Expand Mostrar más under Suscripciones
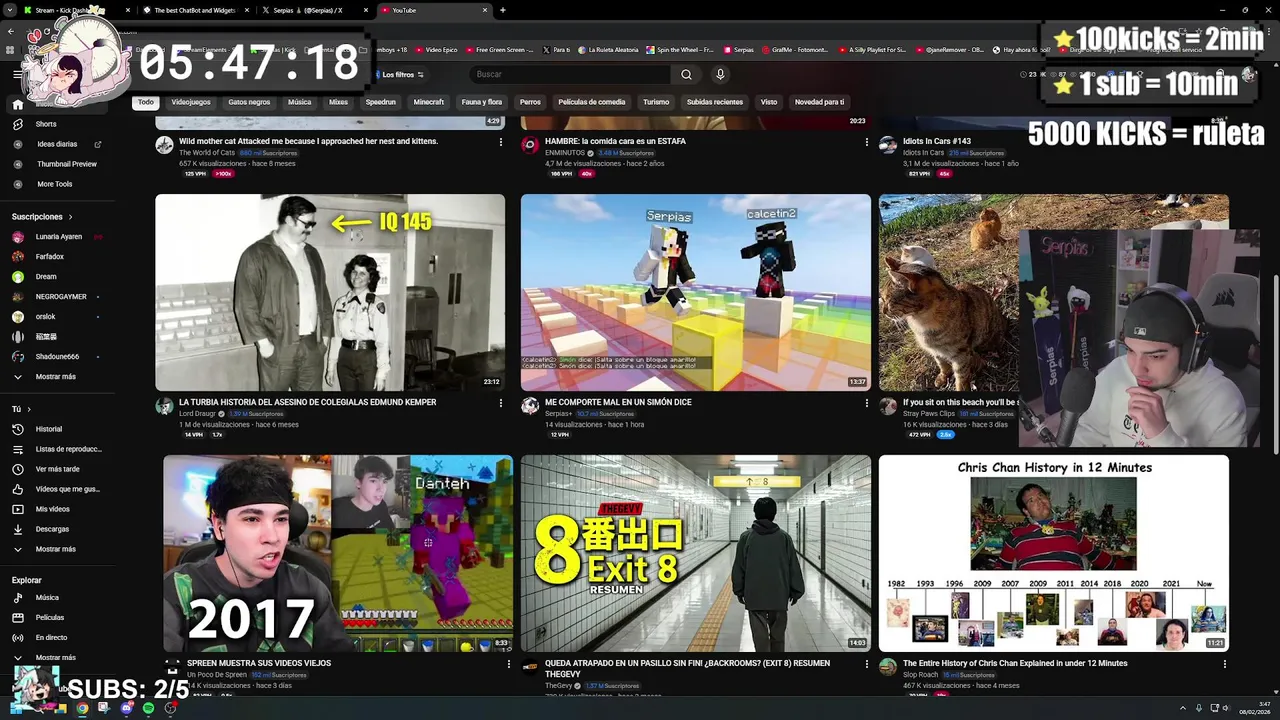1280x720 pixels. 55,377
